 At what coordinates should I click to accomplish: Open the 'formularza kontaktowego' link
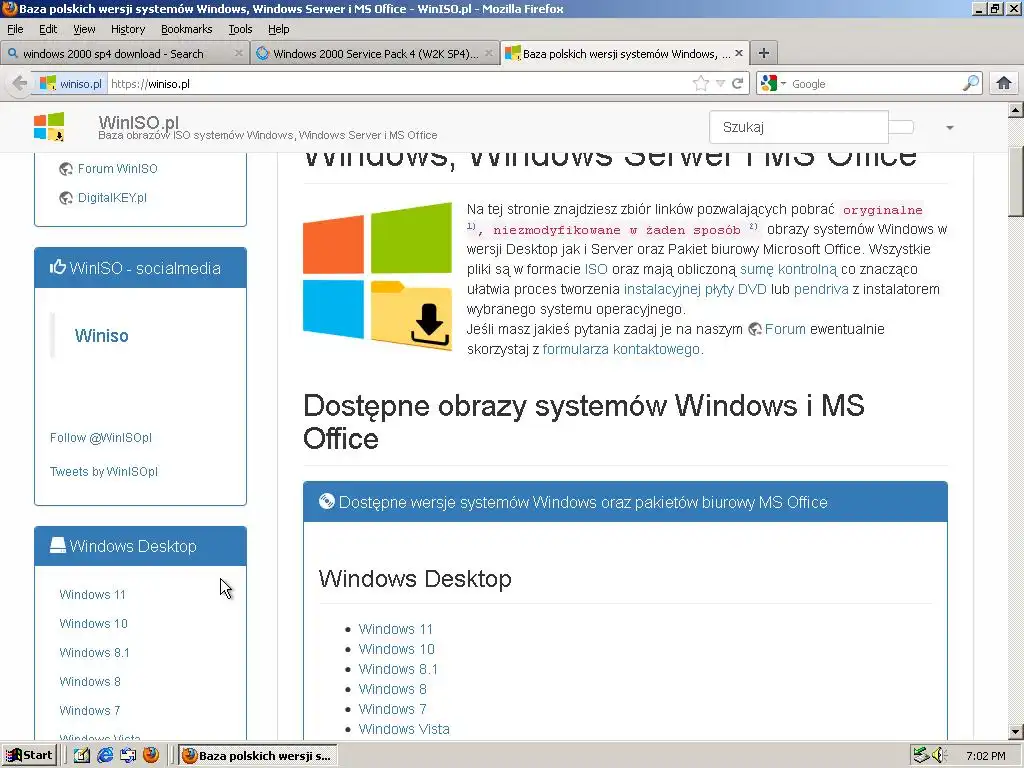coord(621,349)
